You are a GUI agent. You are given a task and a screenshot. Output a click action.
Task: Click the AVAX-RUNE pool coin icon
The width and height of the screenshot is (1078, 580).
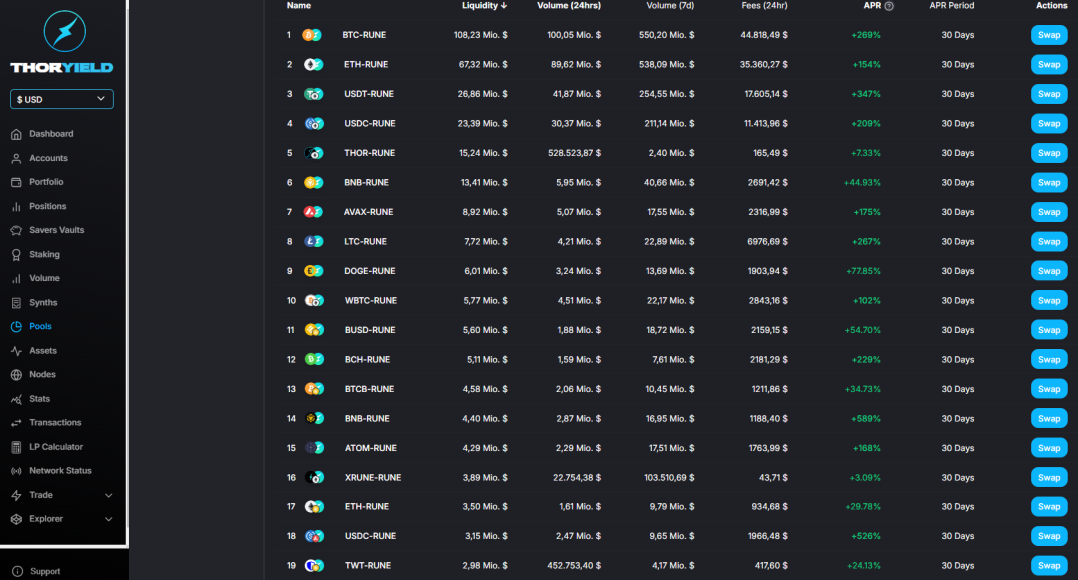coord(314,212)
